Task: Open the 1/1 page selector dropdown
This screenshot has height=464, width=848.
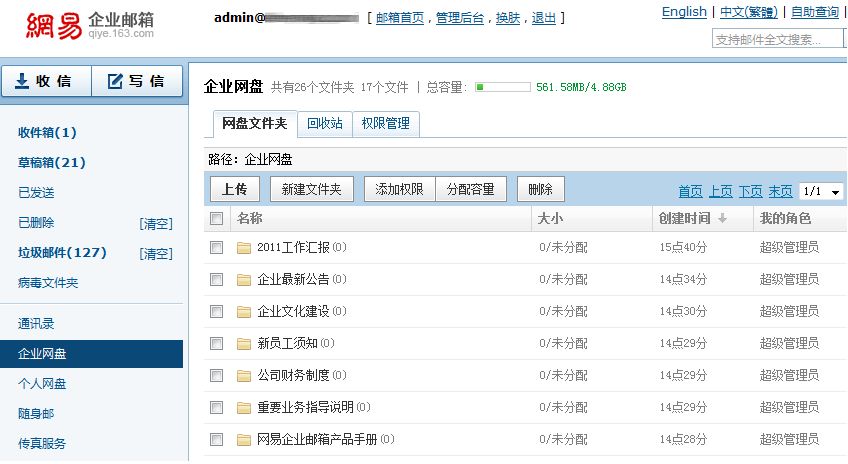Action: tap(821, 191)
